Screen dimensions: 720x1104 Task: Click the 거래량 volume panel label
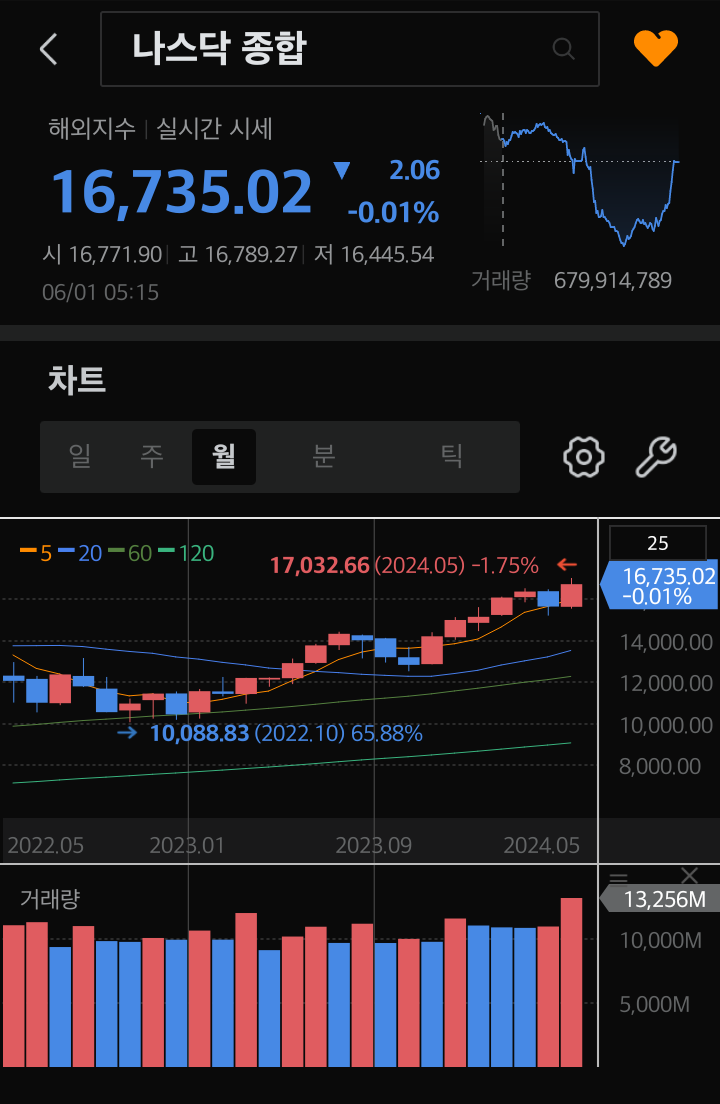tap(50, 898)
